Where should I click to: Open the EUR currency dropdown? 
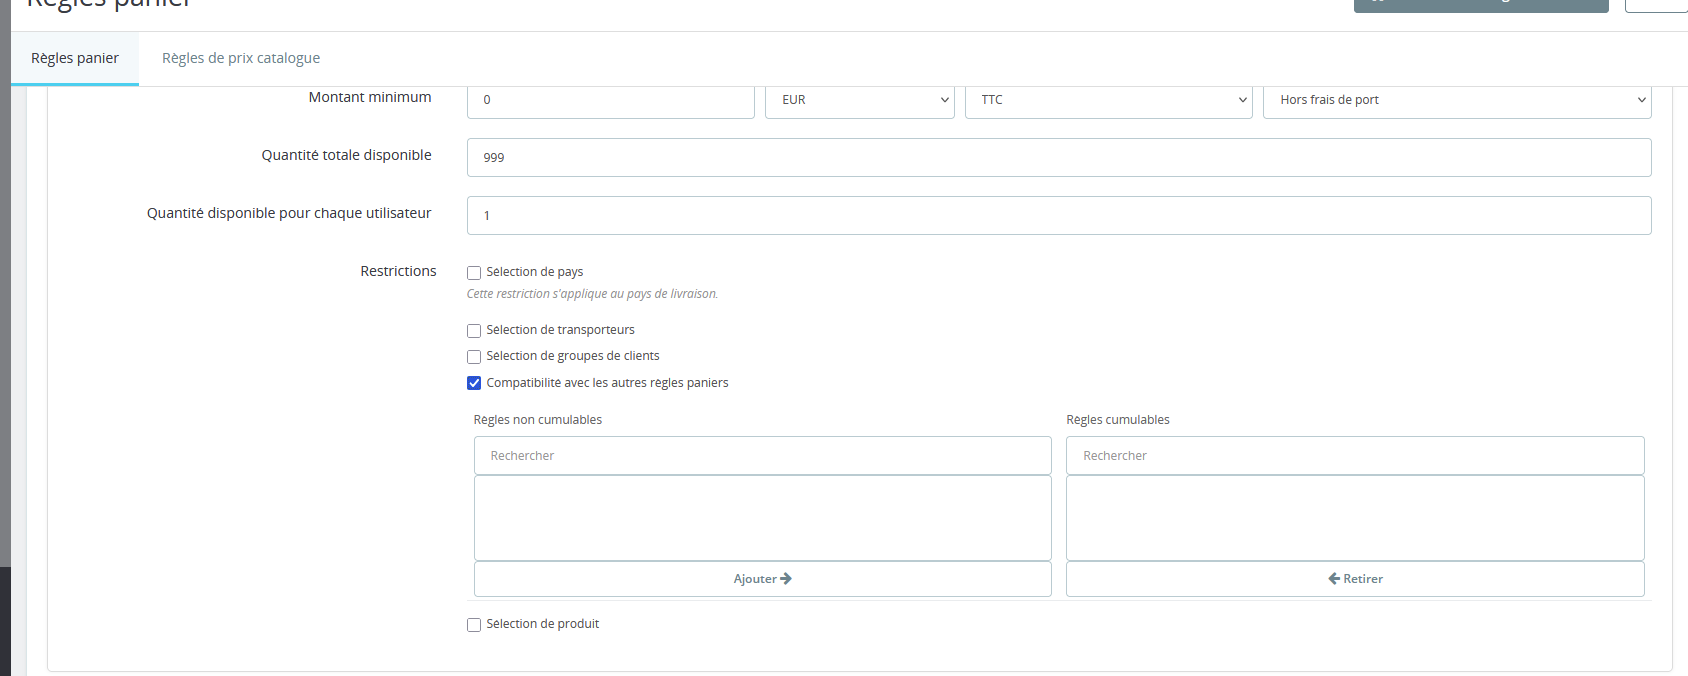coord(860,100)
